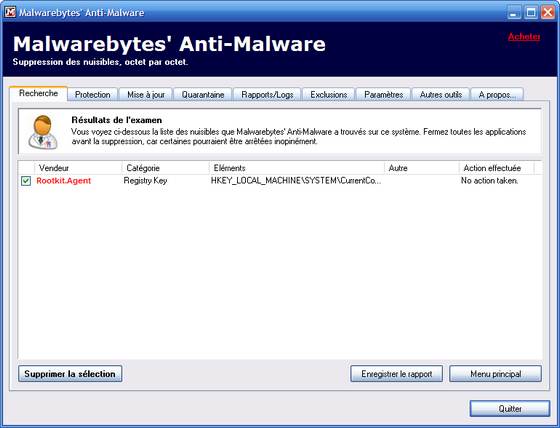This screenshot has height=428, width=560.
Task: Click Enregistrer le rapport button
Action: point(396,374)
